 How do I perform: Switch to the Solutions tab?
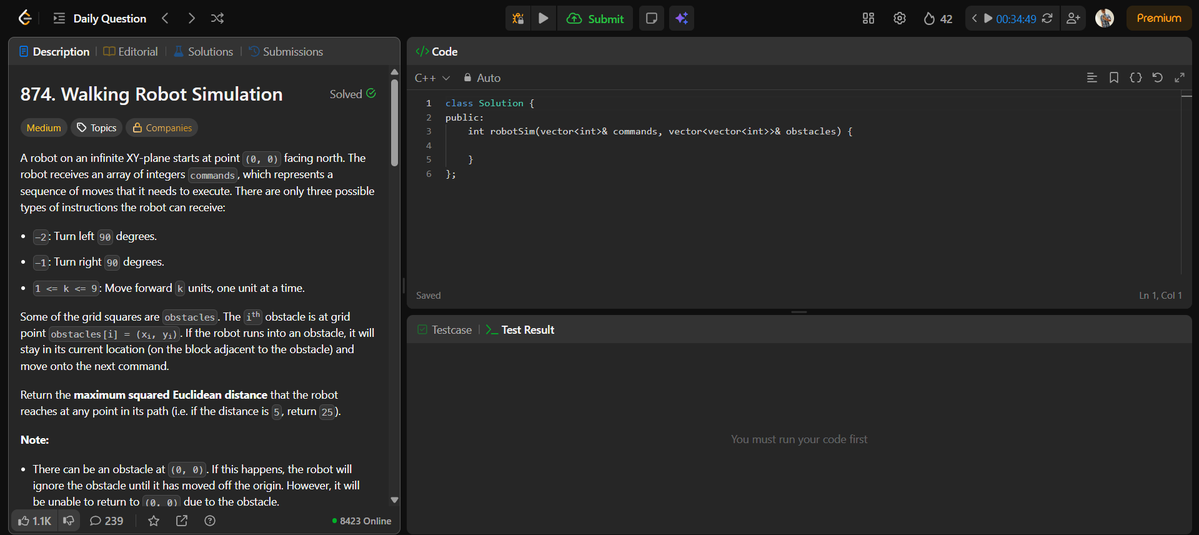203,52
